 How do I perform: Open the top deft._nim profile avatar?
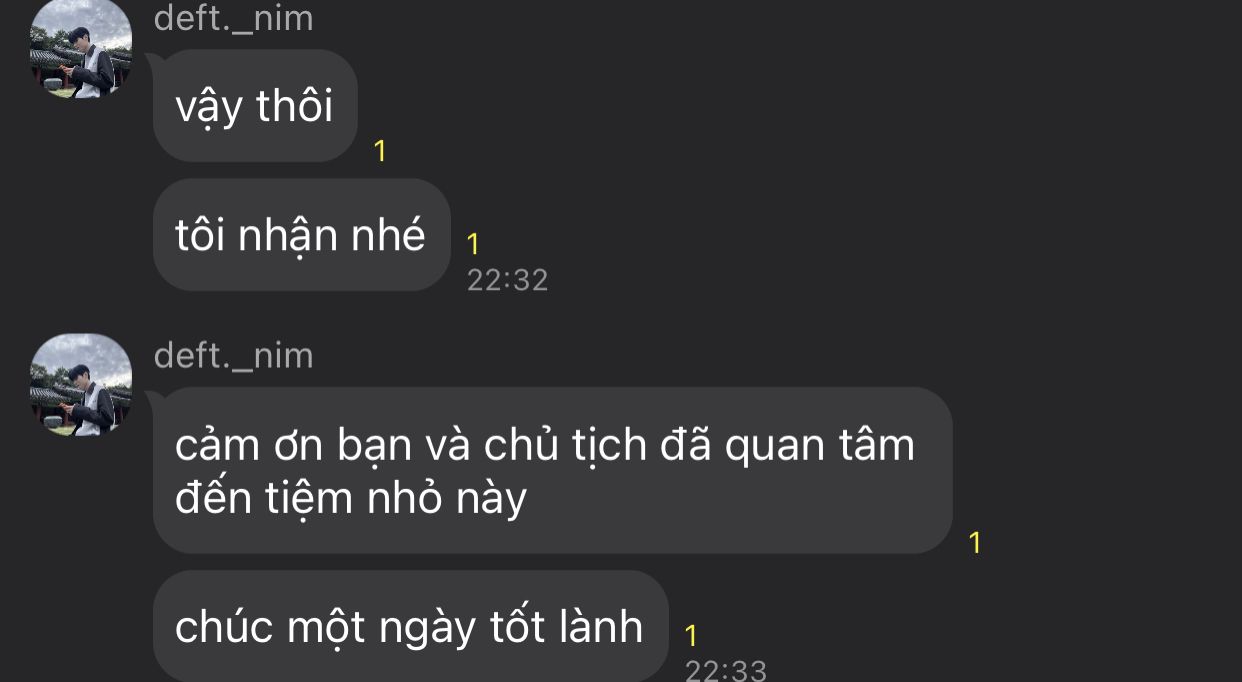pos(81,49)
